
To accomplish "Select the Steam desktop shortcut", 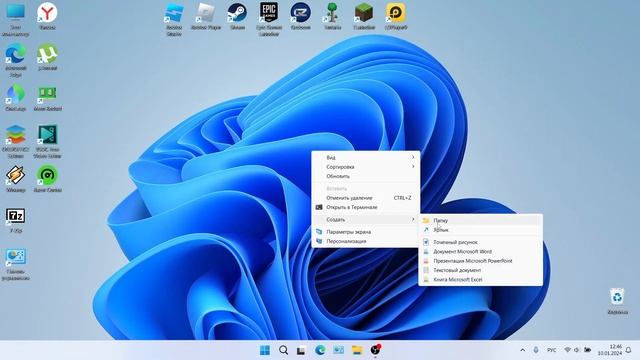I will pos(237,16).
